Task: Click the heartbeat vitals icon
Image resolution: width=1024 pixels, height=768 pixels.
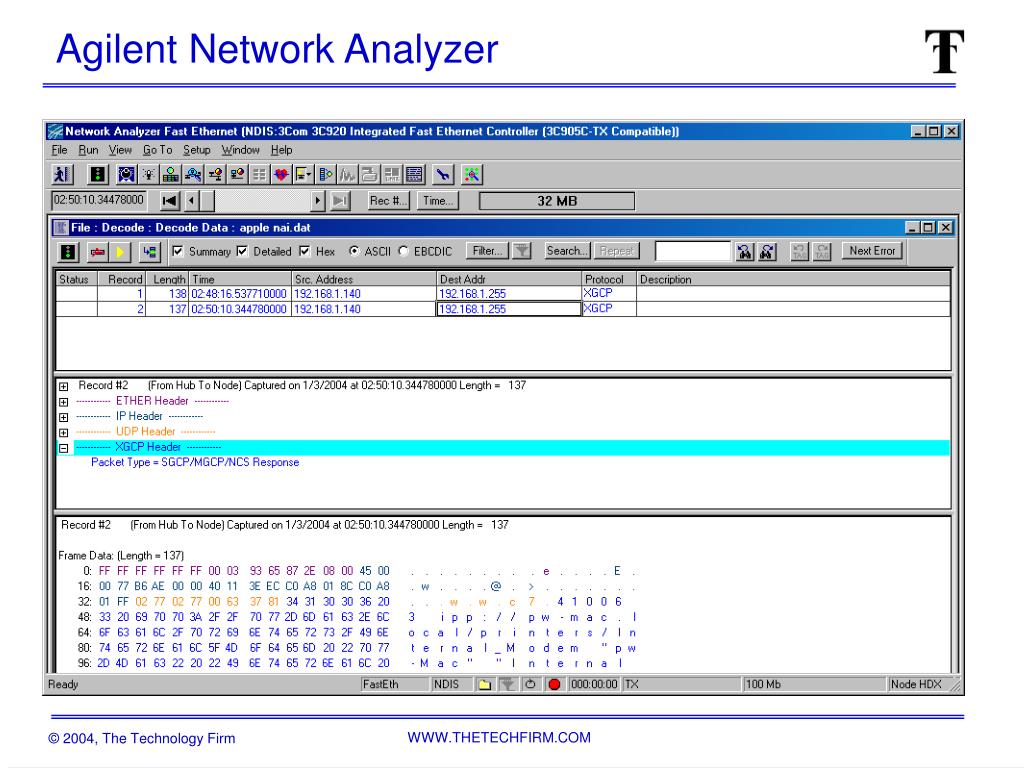Action: pos(281,174)
